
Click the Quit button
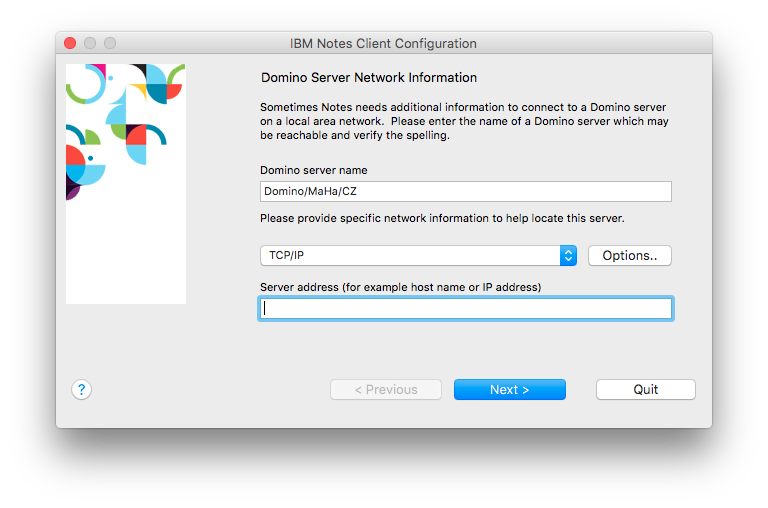pos(646,389)
